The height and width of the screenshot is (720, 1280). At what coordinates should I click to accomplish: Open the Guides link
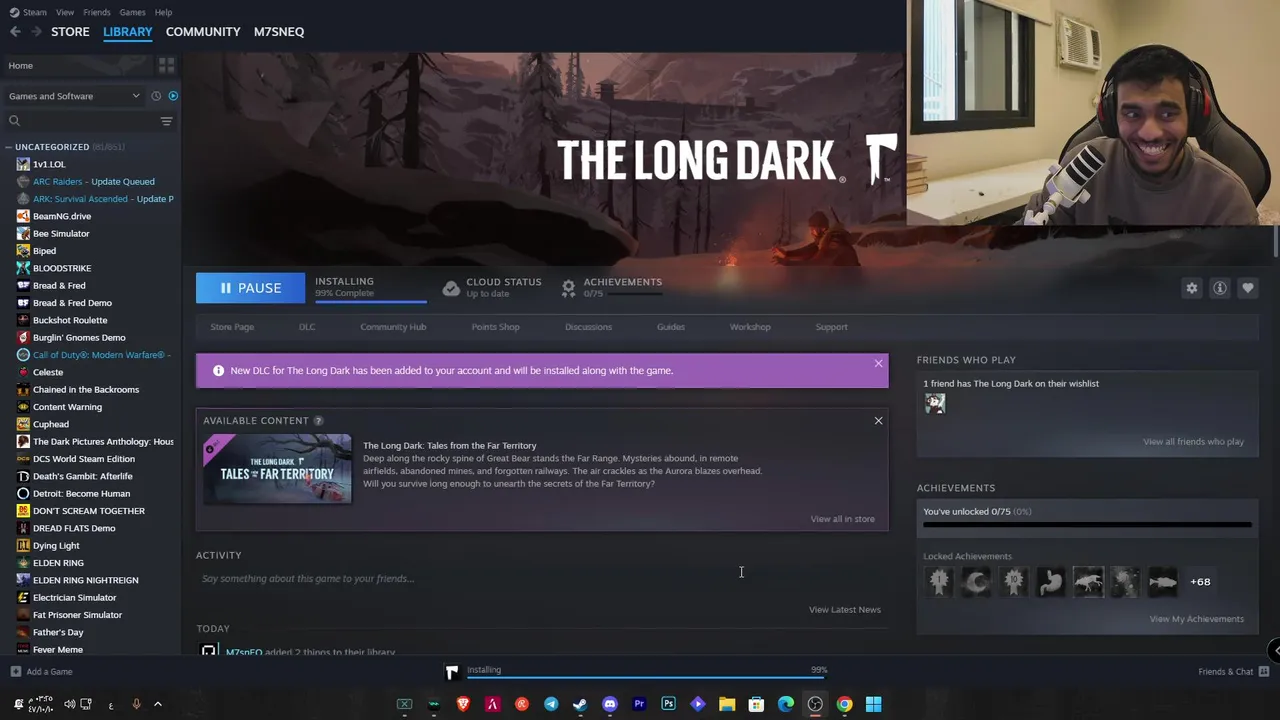click(671, 327)
